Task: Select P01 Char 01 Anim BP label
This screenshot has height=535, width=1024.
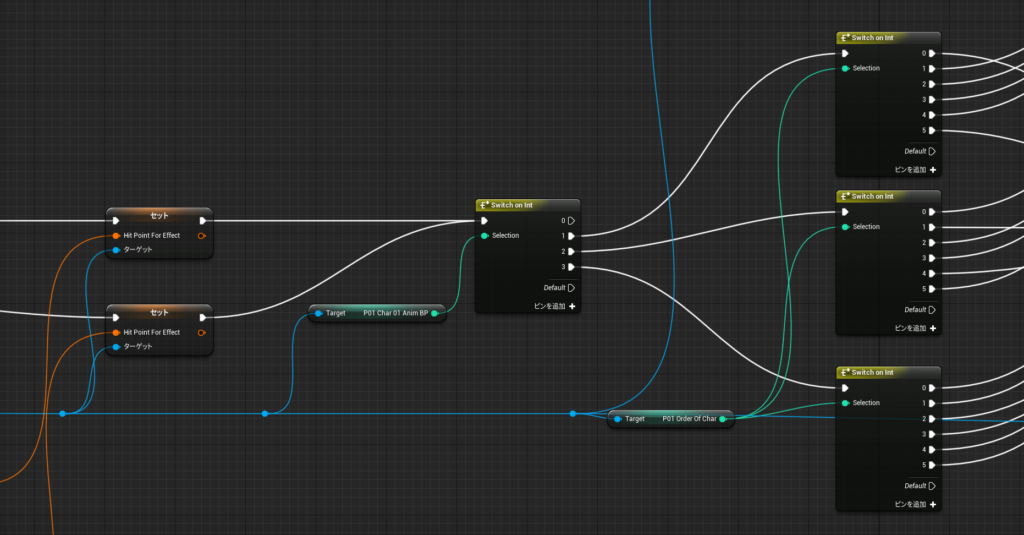Action: pyautogui.click(x=396, y=314)
